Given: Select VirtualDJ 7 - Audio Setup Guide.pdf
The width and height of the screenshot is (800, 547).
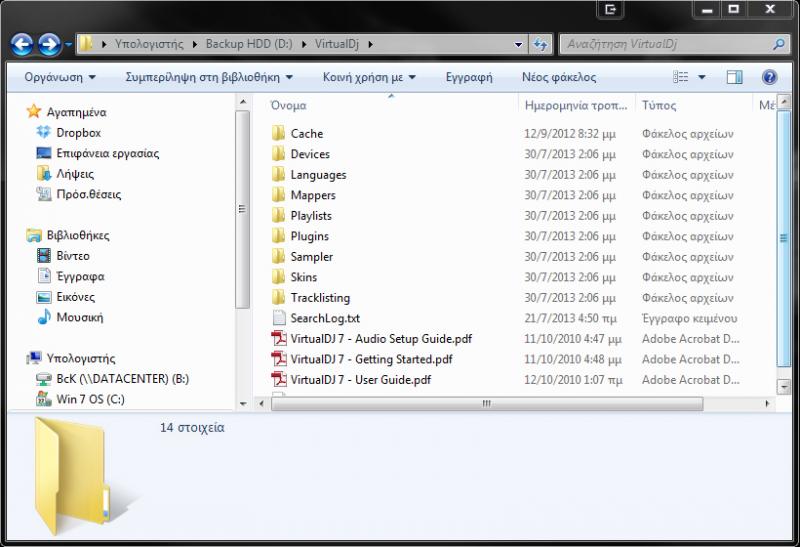Looking at the screenshot, I should coord(372,339).
